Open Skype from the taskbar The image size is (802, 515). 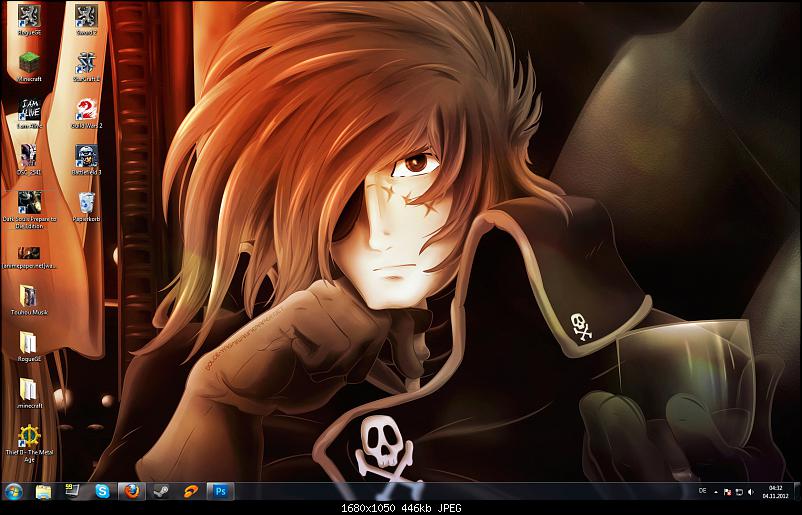pyautogui.click(x=102, y=491)
